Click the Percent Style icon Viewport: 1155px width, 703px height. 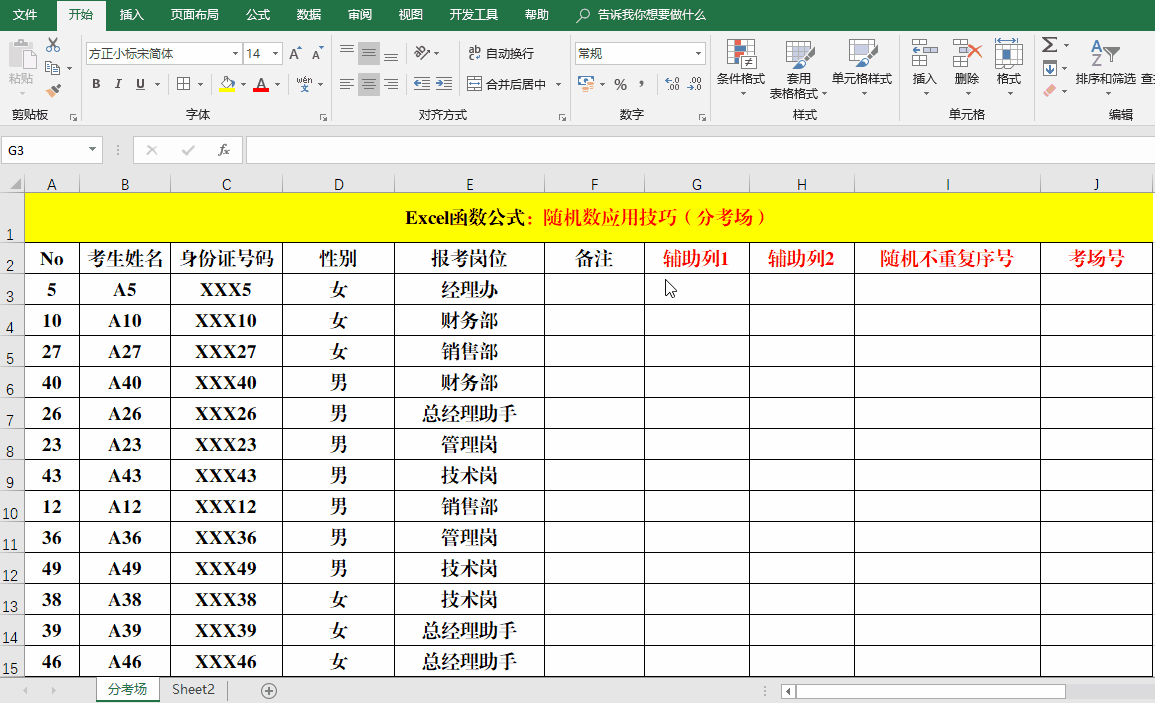pyautogui.click(x=620, y=85)
